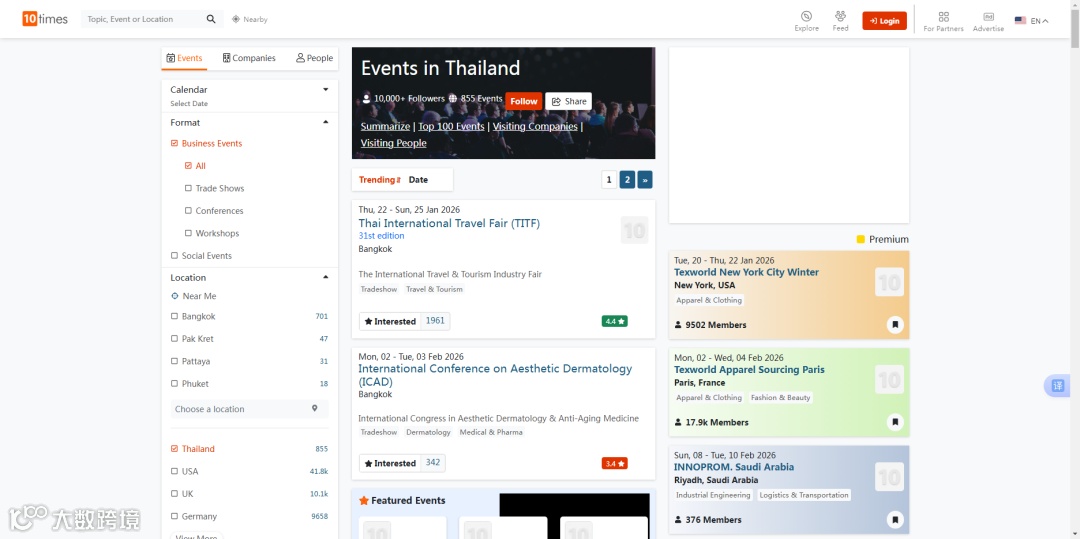Screen dimensions: 1080x539
Task: Click the Share button
Action: (569, 101)
